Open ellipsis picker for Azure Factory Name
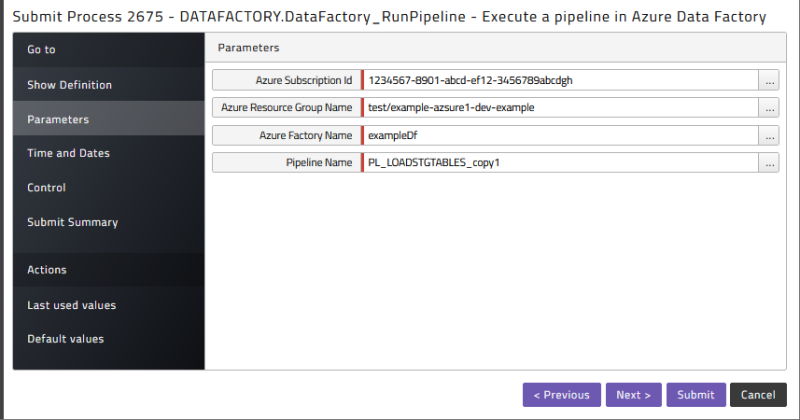This screenshot has height=420, width=800. pos(769,135)
